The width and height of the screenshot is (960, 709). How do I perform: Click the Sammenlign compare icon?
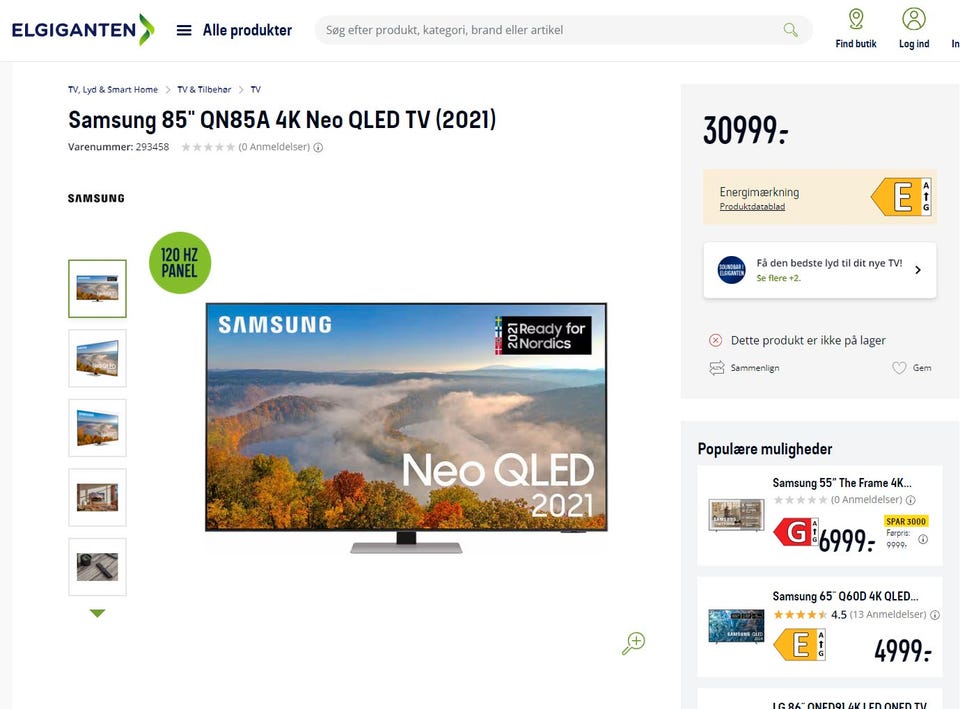pos(716,368)
